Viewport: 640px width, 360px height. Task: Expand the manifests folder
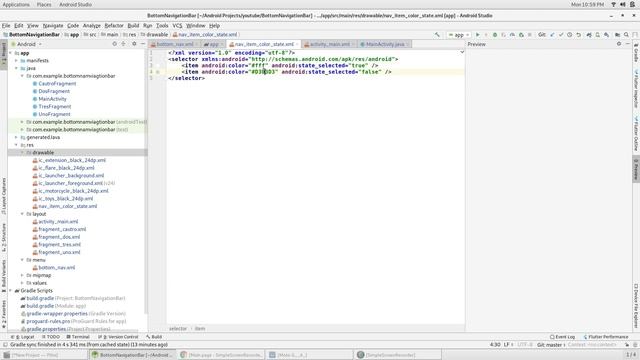click(x=16, y=60)
